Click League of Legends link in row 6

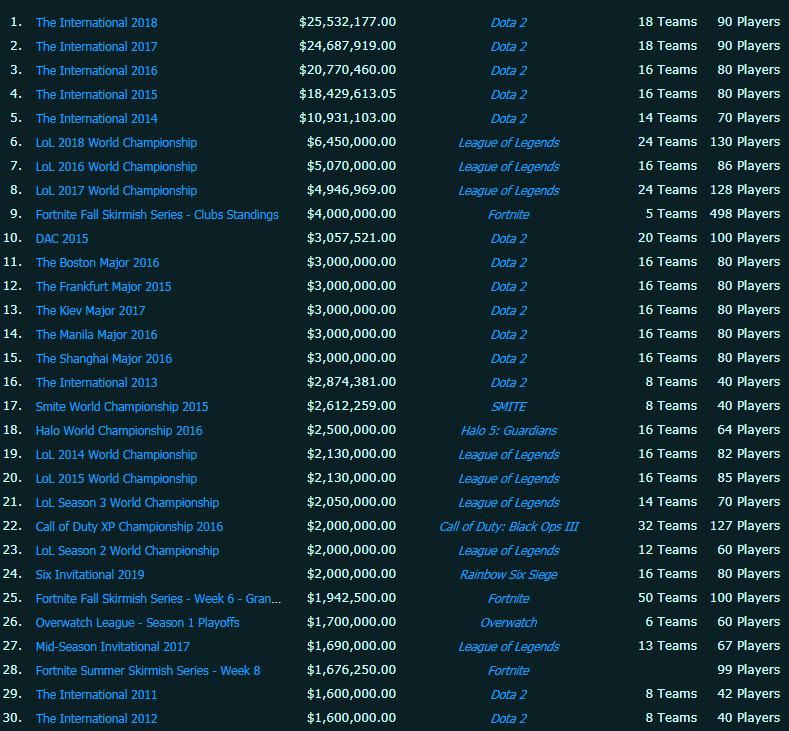tap(509, 143)
